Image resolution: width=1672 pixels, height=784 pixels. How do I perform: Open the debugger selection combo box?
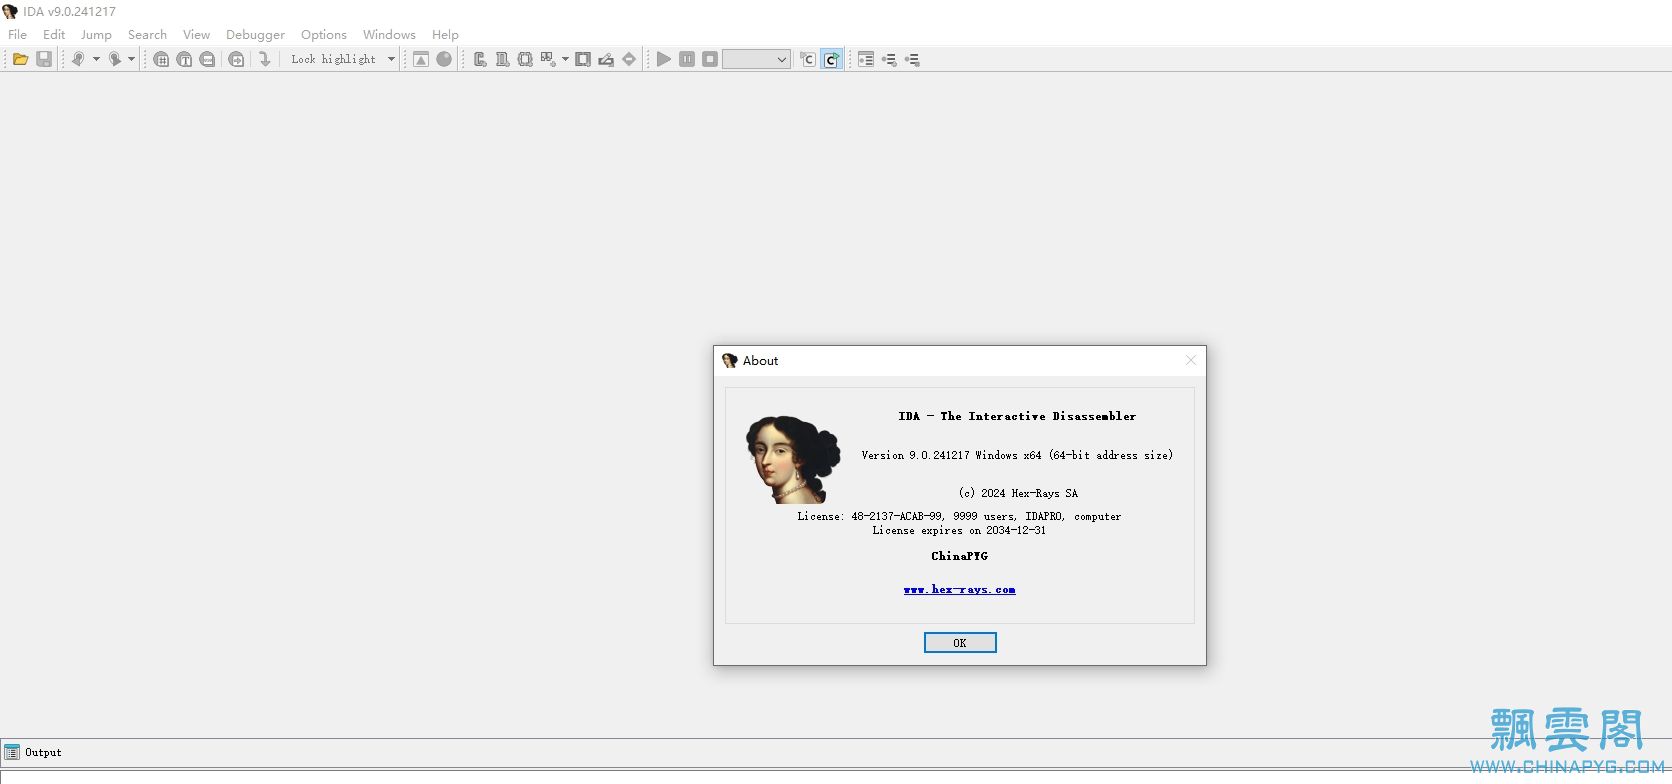756,59
